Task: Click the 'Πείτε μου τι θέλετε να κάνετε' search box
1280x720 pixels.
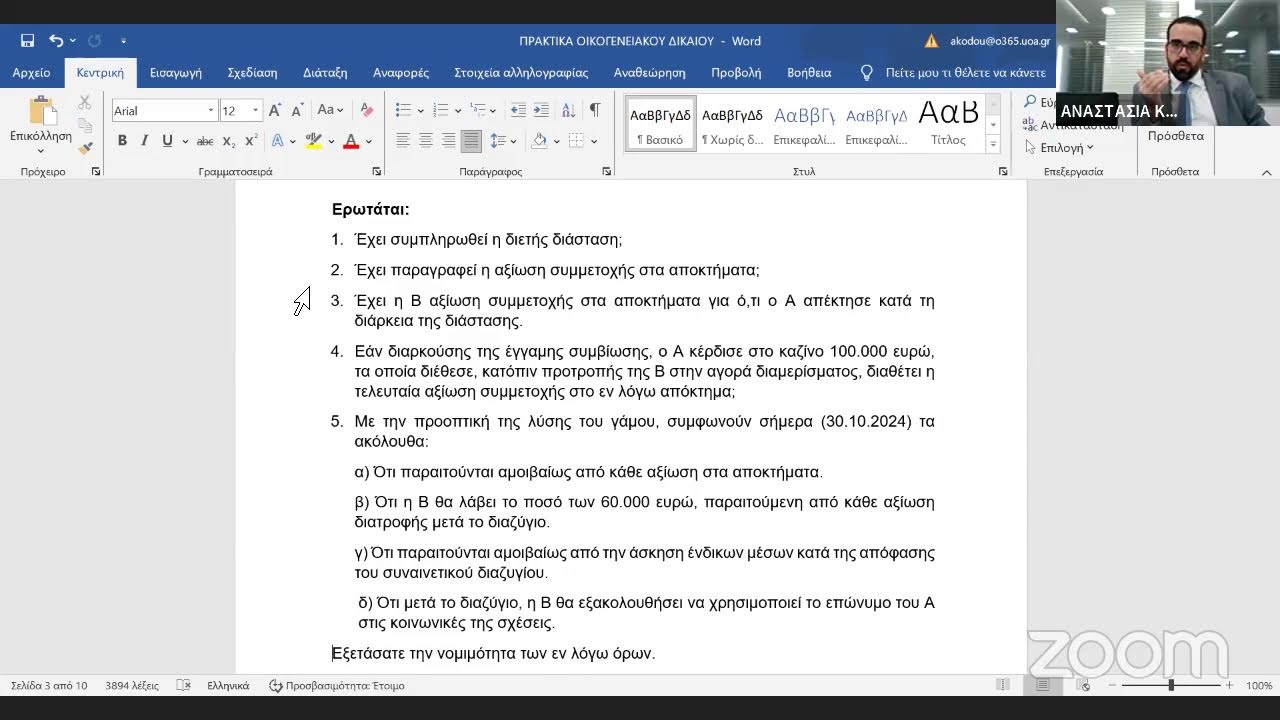Action: (954, 73)
